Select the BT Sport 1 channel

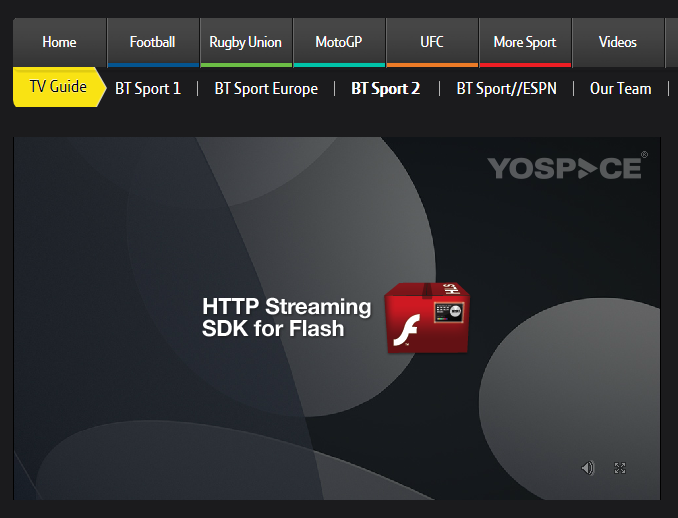pos(148,89)
